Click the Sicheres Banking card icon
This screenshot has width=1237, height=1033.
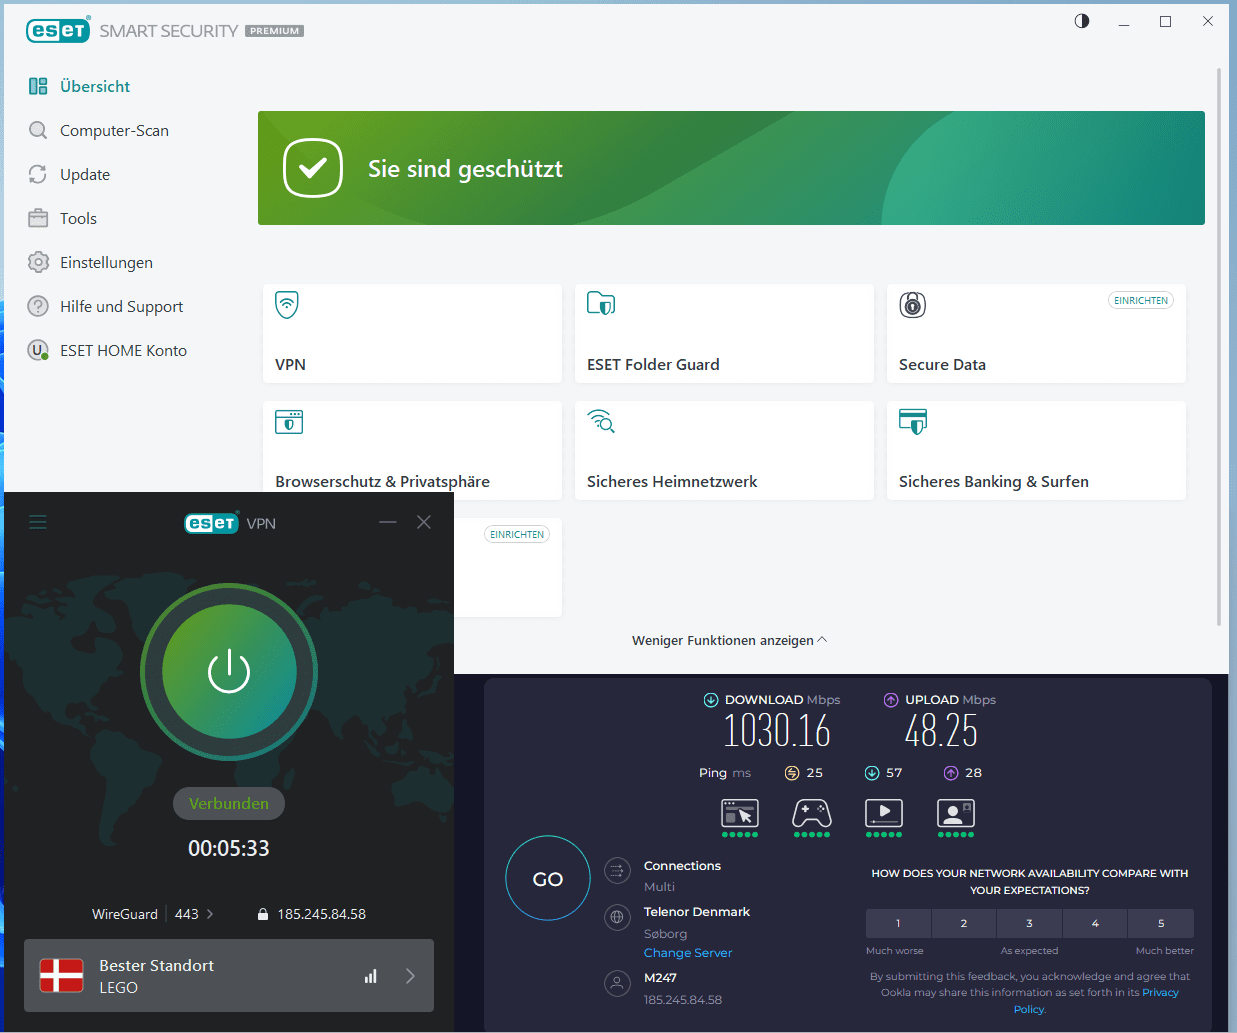(x=913, y=421)
